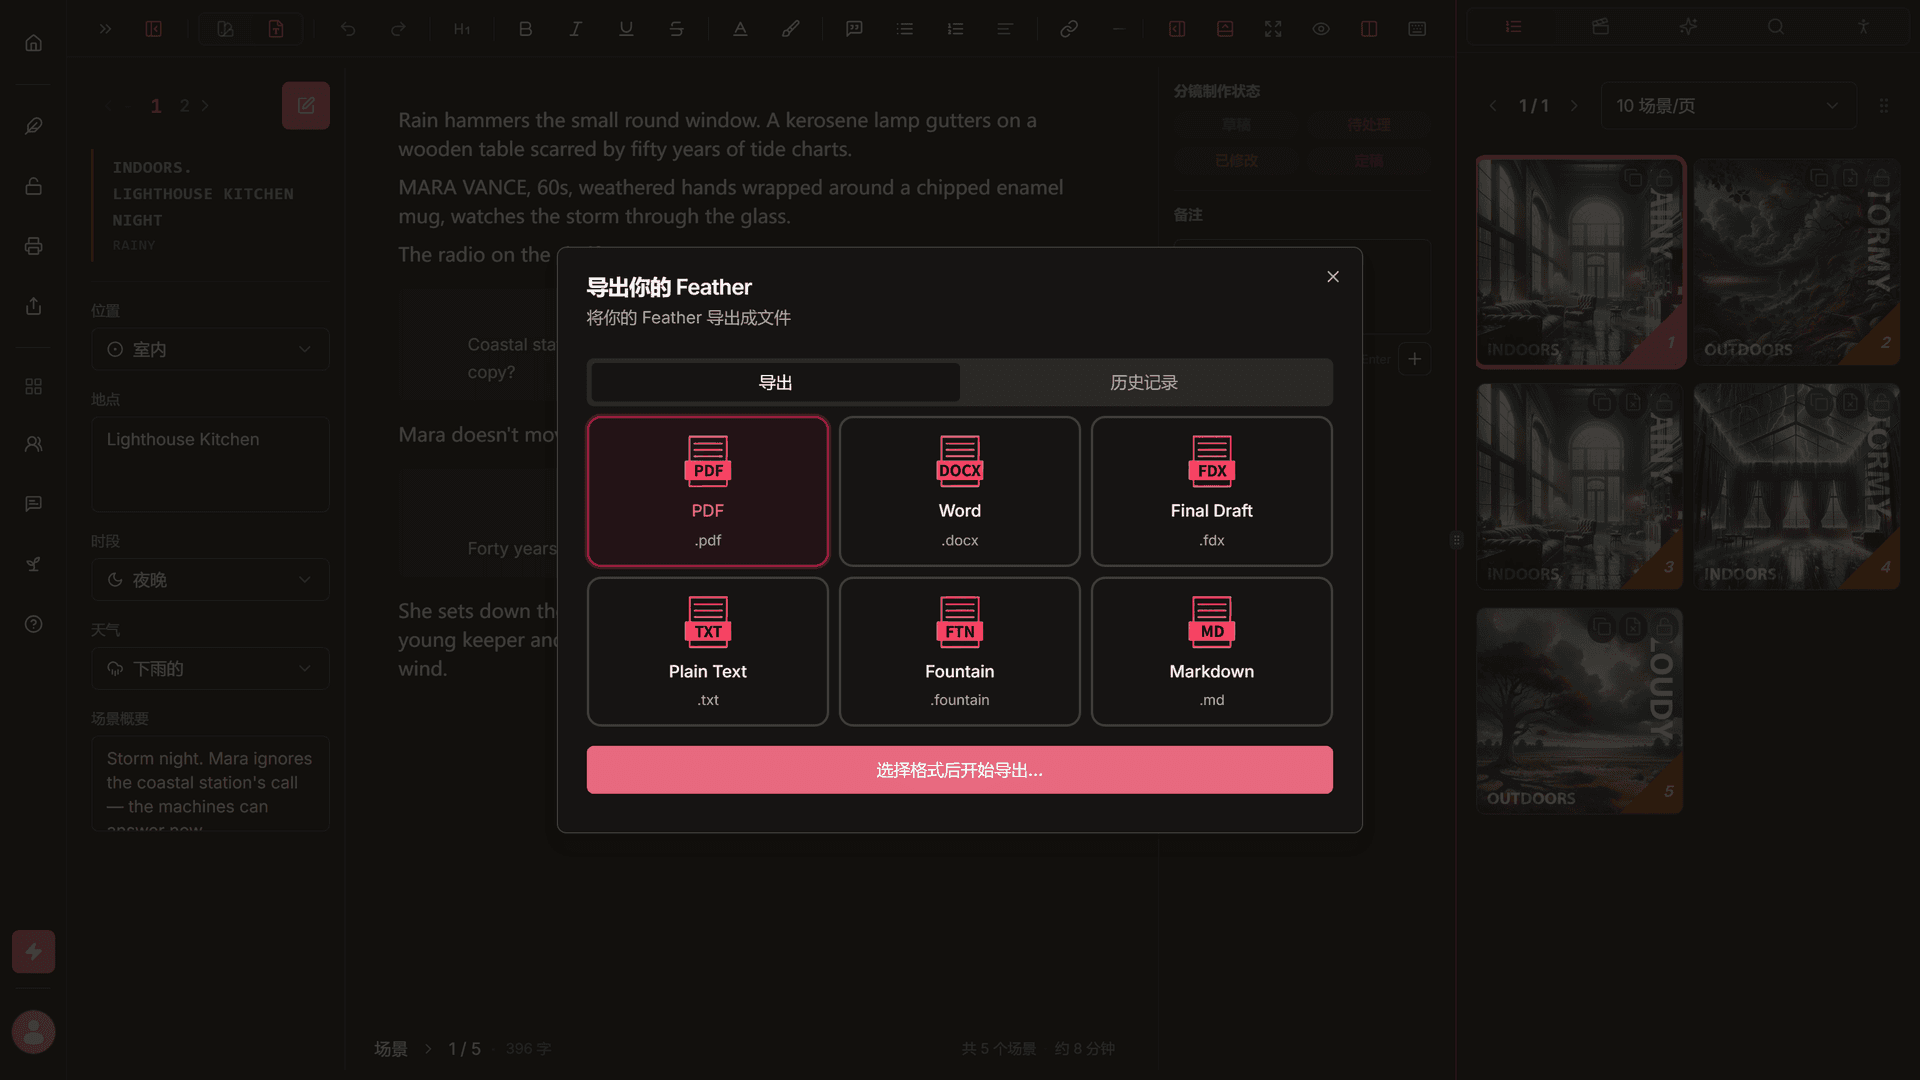Toggle the split view icon in toolbar
This screenshot has height=1080, width=1920.
[1369, 29]
